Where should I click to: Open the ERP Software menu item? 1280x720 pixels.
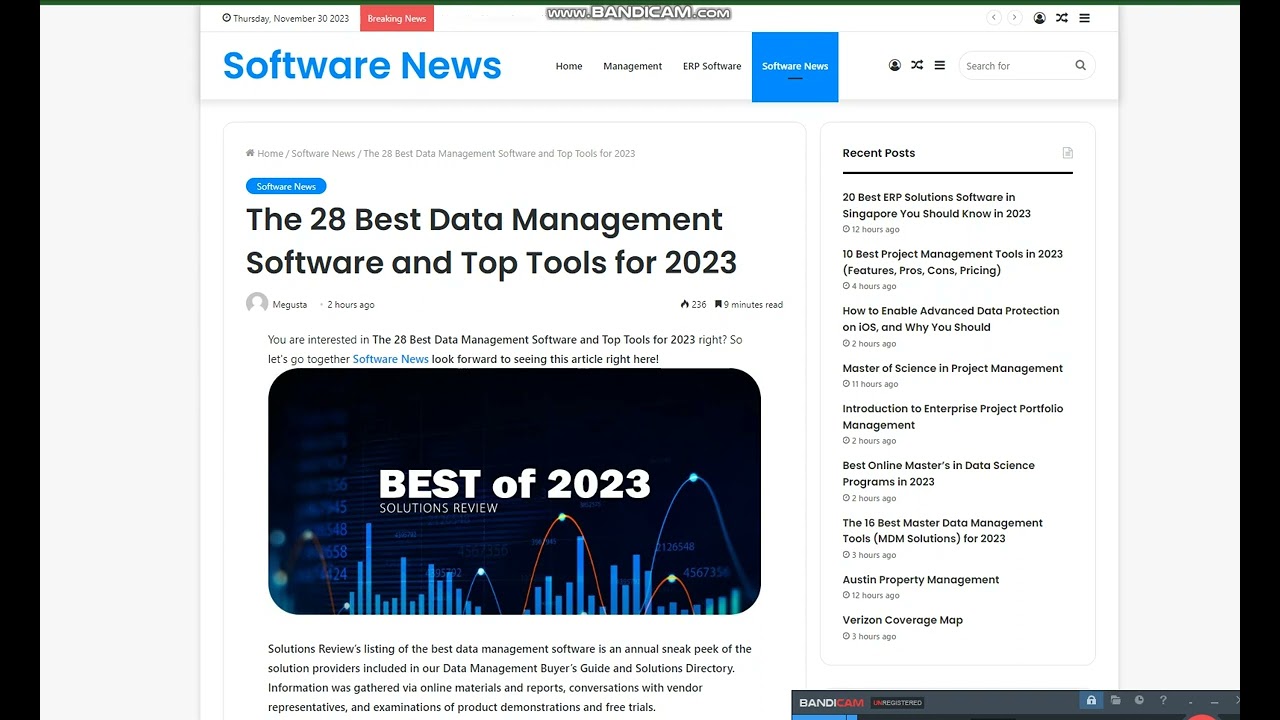(712, 66)
